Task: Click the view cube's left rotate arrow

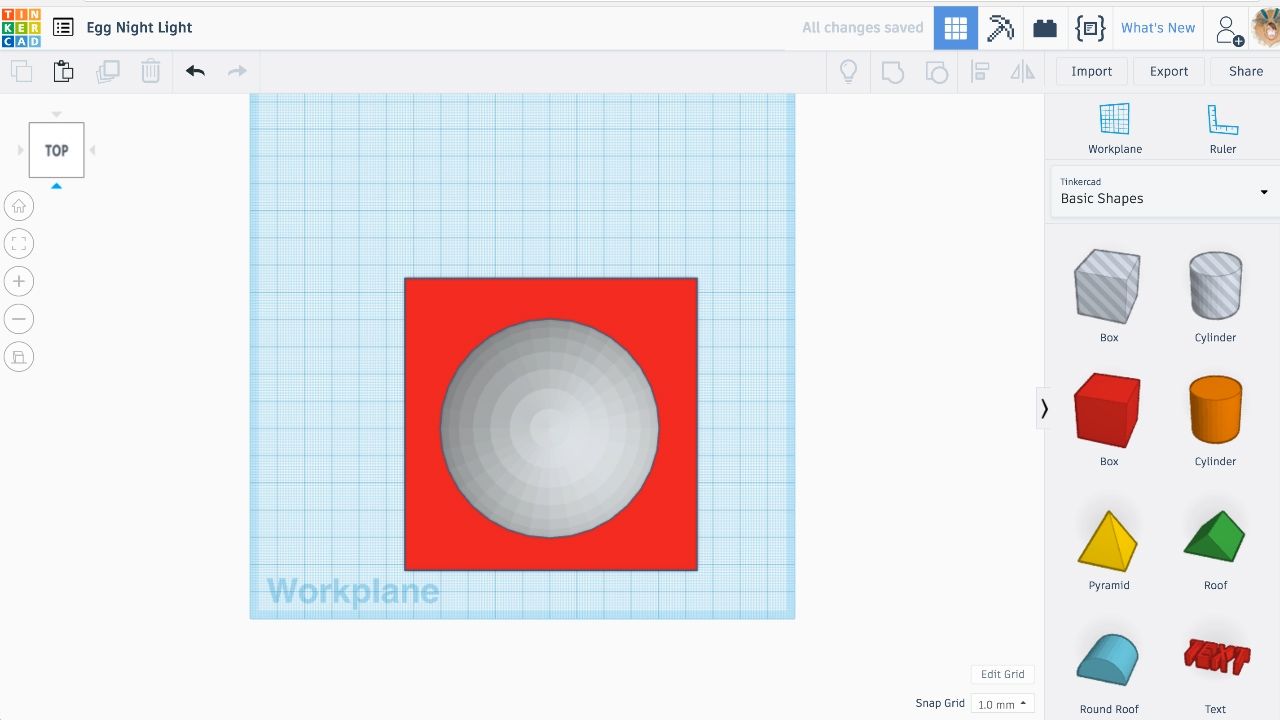Action: coord(20,150)
